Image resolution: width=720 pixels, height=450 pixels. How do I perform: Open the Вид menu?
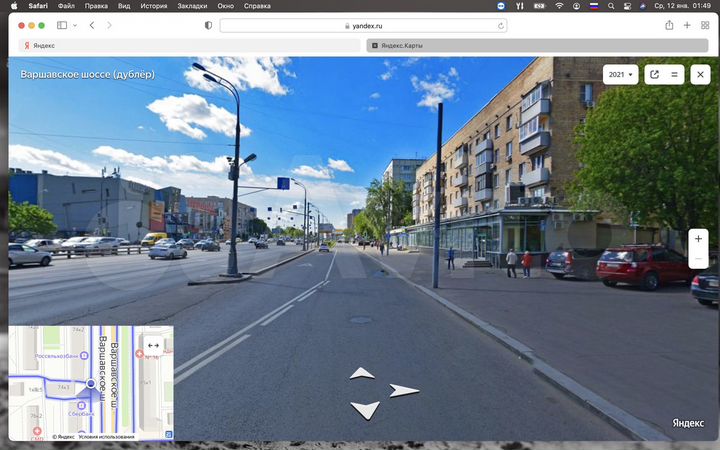124,6
